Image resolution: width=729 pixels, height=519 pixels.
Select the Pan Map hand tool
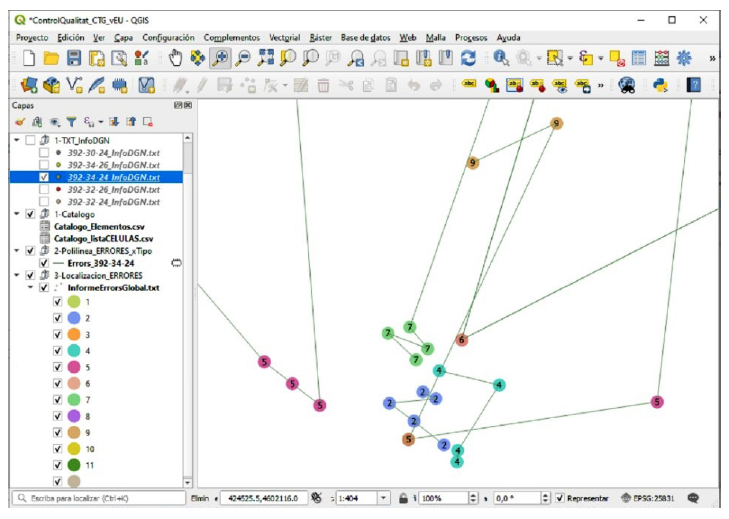tap(174, 59)
